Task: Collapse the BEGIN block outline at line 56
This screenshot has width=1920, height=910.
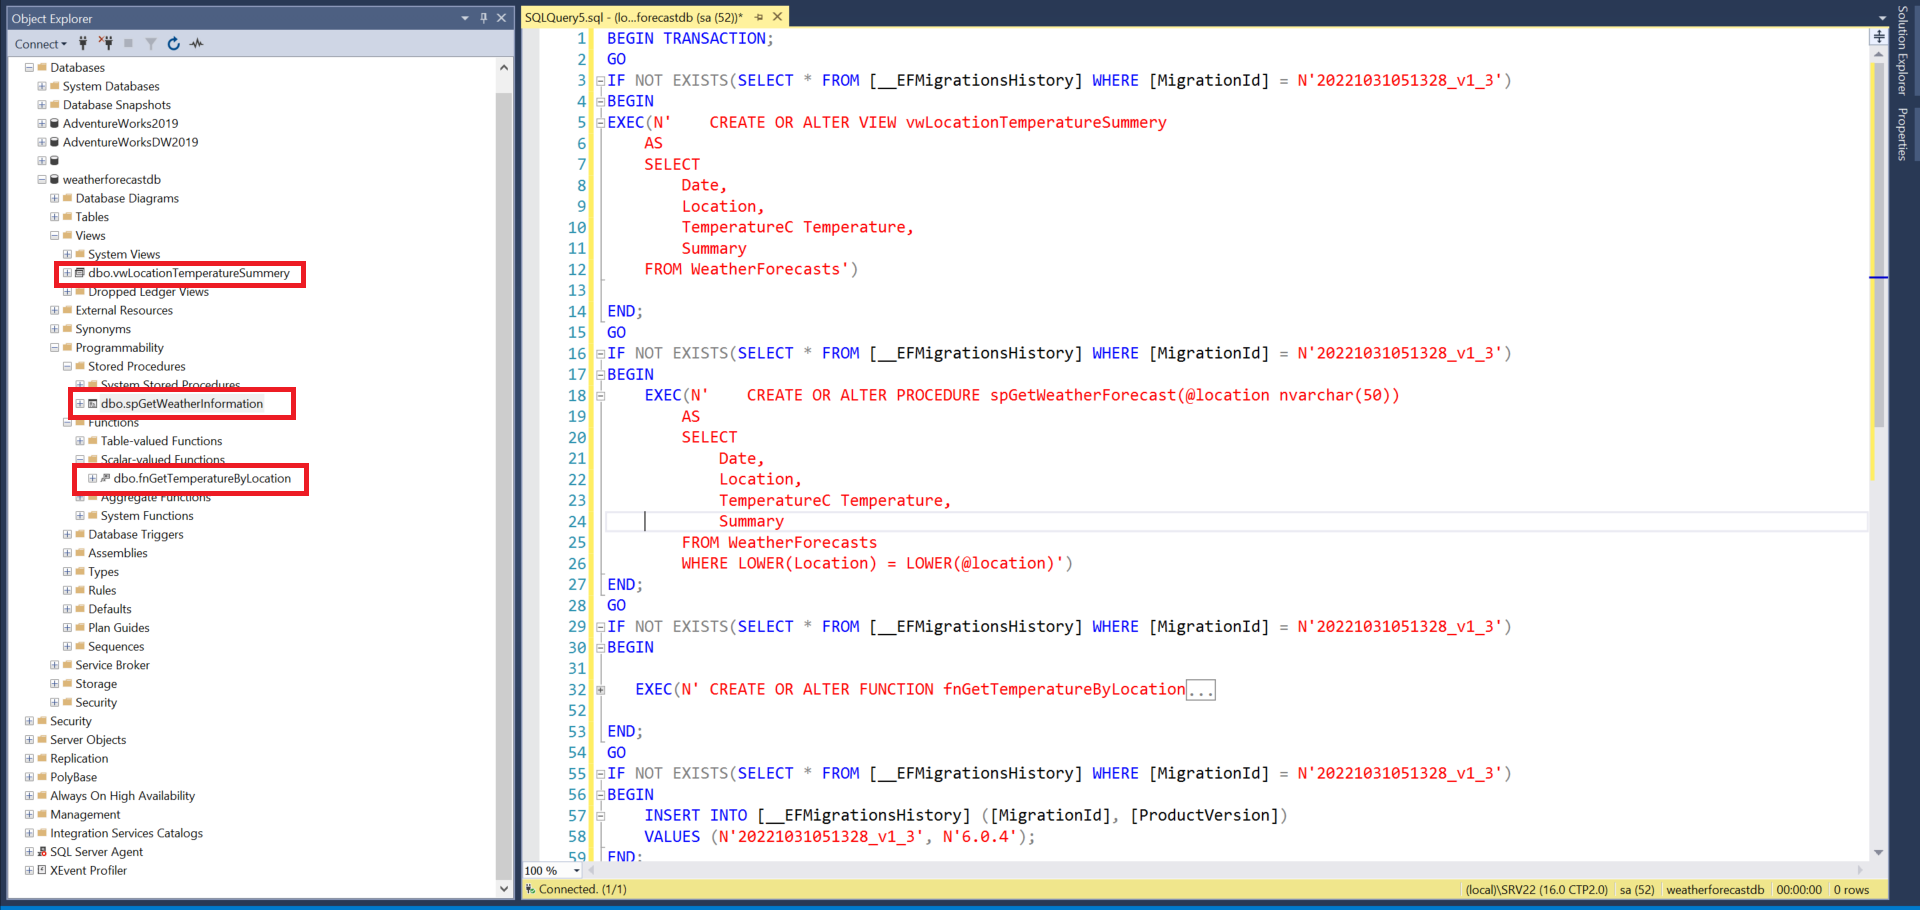Action: point(598,794)
